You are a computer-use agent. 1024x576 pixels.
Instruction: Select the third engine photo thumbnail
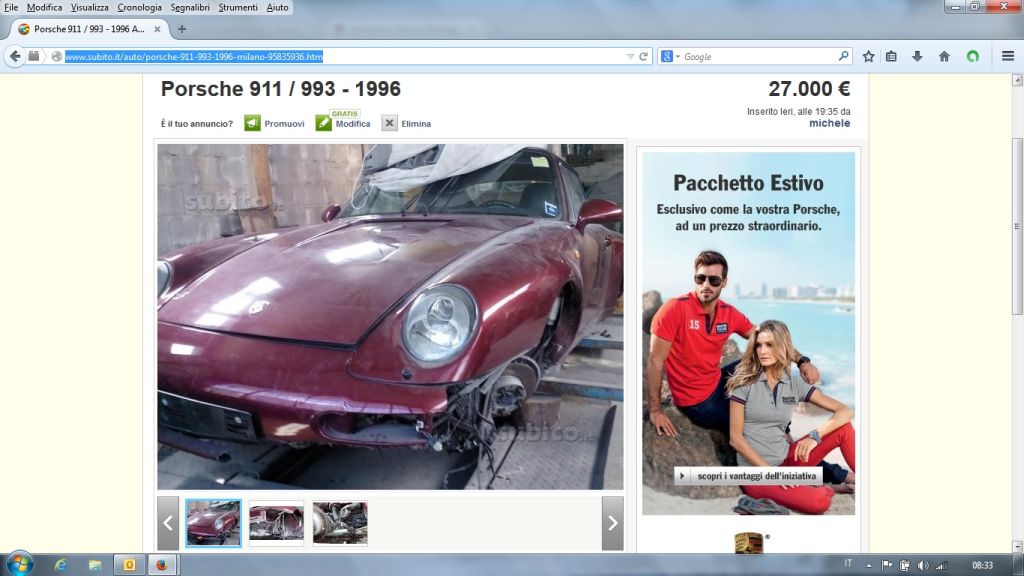[x=340, y=522]
